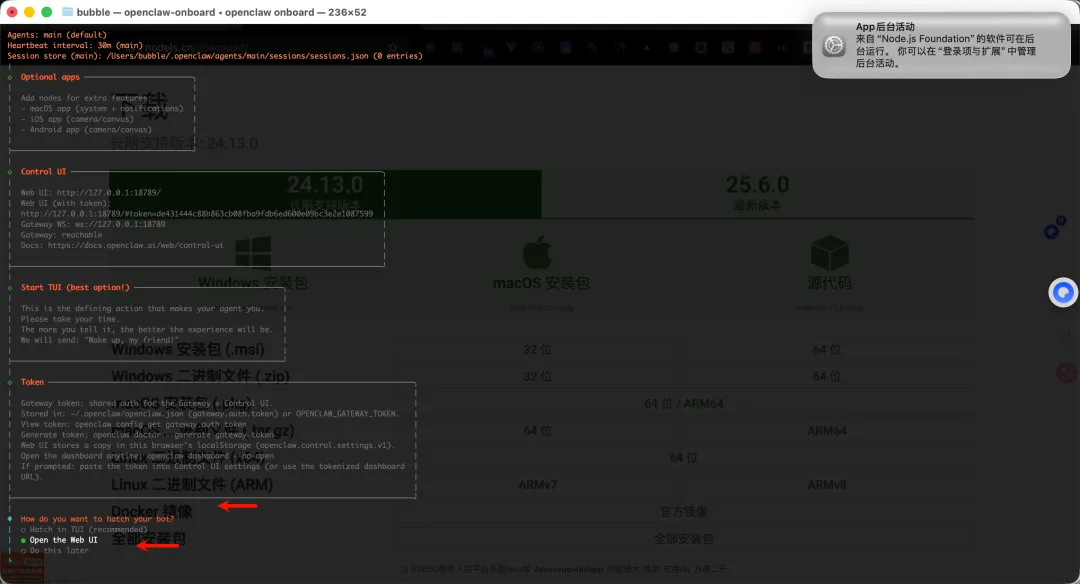1080x584 pixels.
Task: Click "64 位" in the Windows .msi row
Action: (827, 350)
